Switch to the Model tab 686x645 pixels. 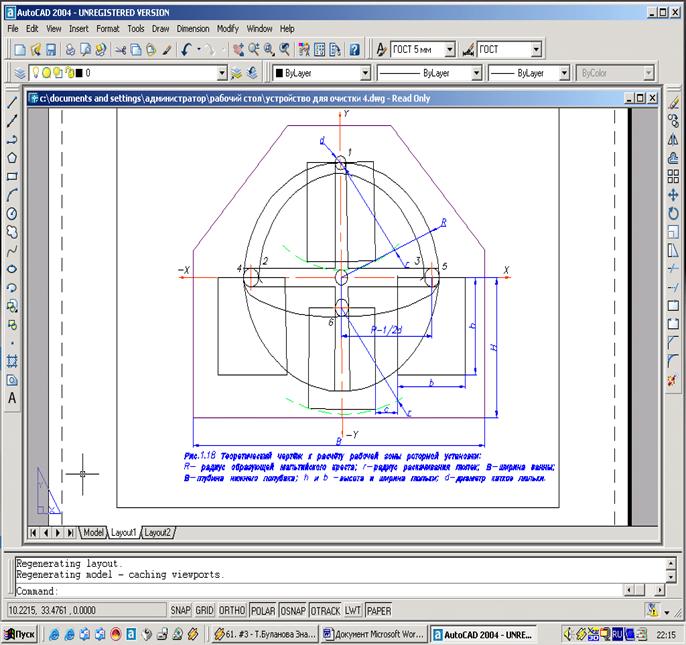click(94, 532)
